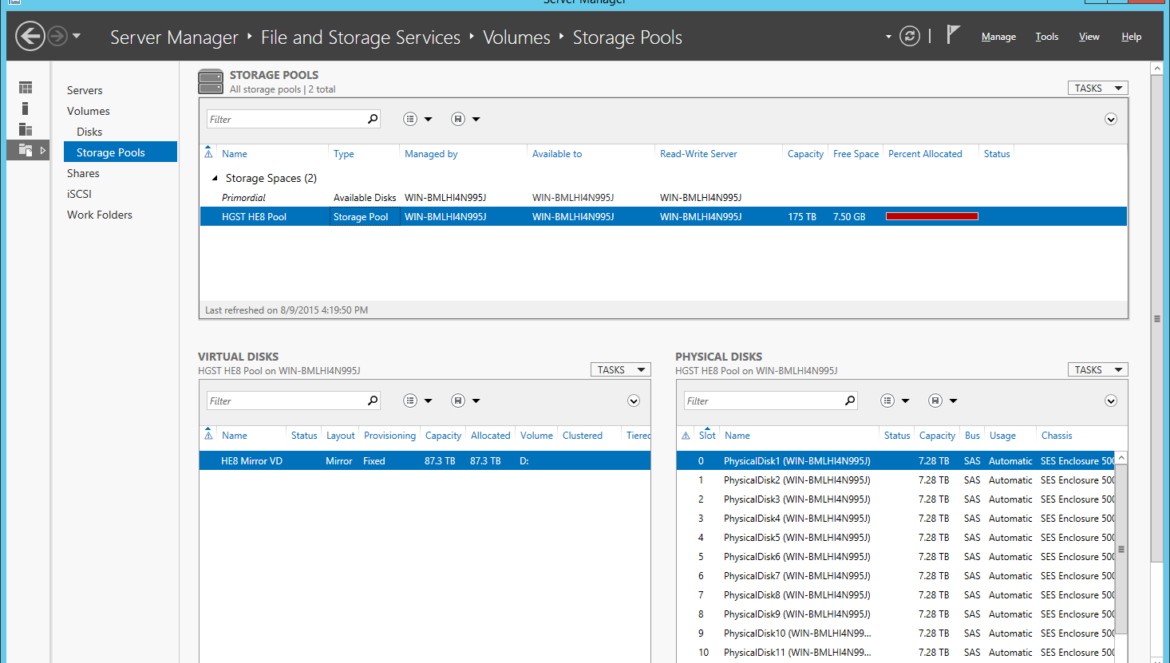The width and height of the screenshot is (1170, 663).
Task: Select iSCSI in navigation pane
Action: tap(79, 194)
